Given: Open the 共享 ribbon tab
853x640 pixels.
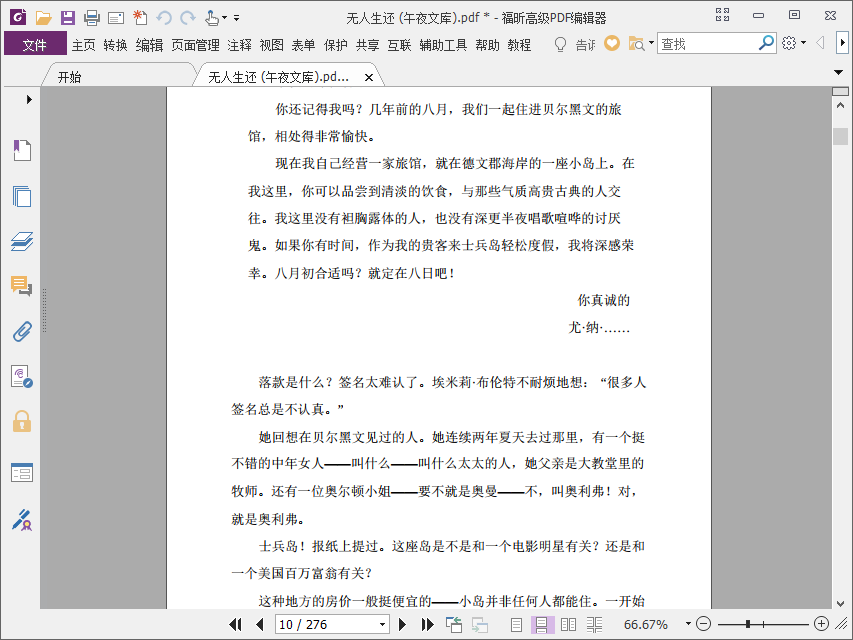Looking at the screenshot, I should [368, 45].
